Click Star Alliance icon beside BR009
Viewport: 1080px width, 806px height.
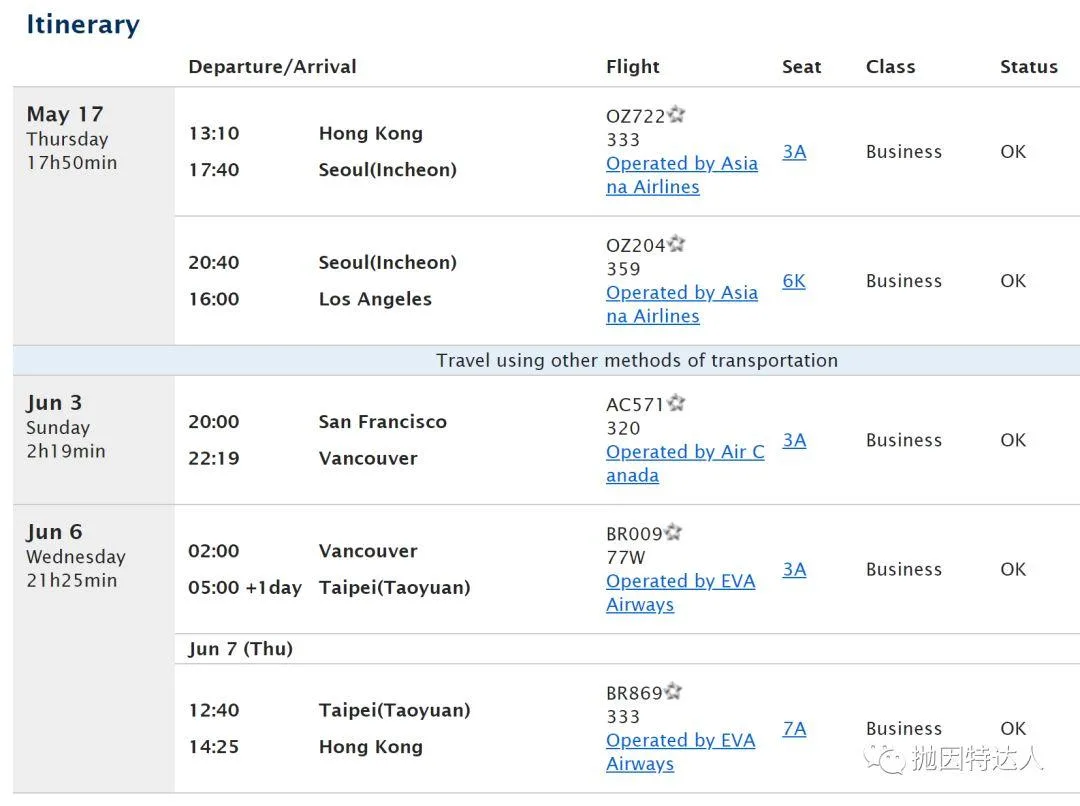pyautogui.click(x=673, y=533)
